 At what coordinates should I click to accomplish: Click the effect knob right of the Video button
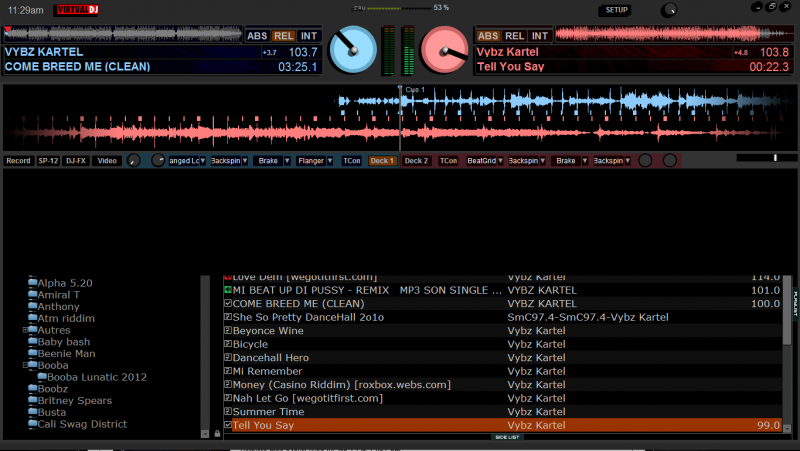(134, 160)
